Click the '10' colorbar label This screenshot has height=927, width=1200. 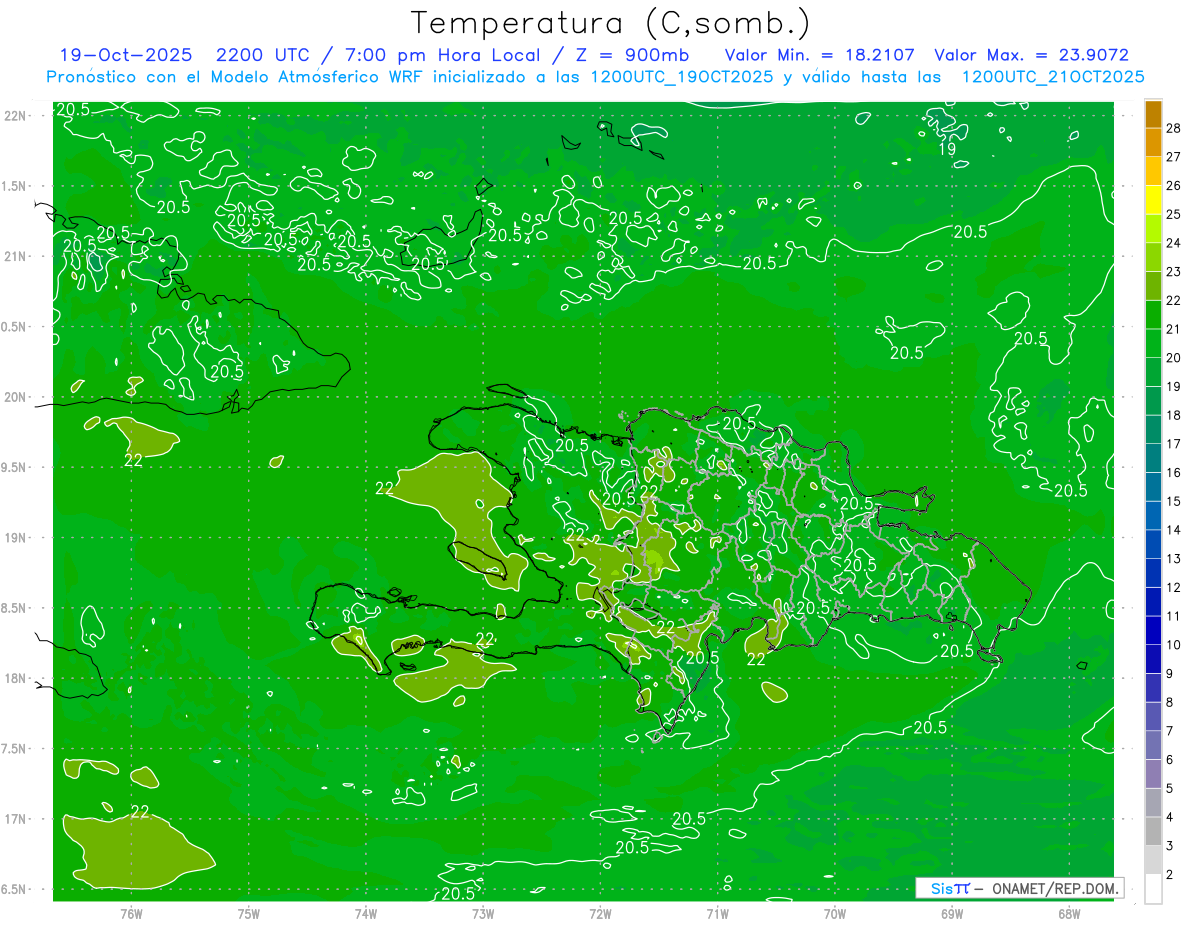tap(1174, 645)
